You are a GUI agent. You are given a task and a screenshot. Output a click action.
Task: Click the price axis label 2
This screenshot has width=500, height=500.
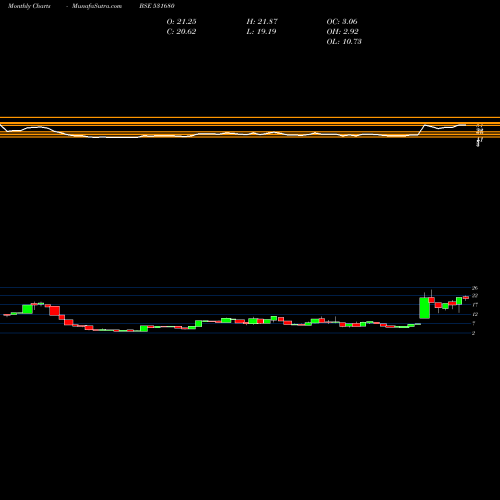pos(473,333)
